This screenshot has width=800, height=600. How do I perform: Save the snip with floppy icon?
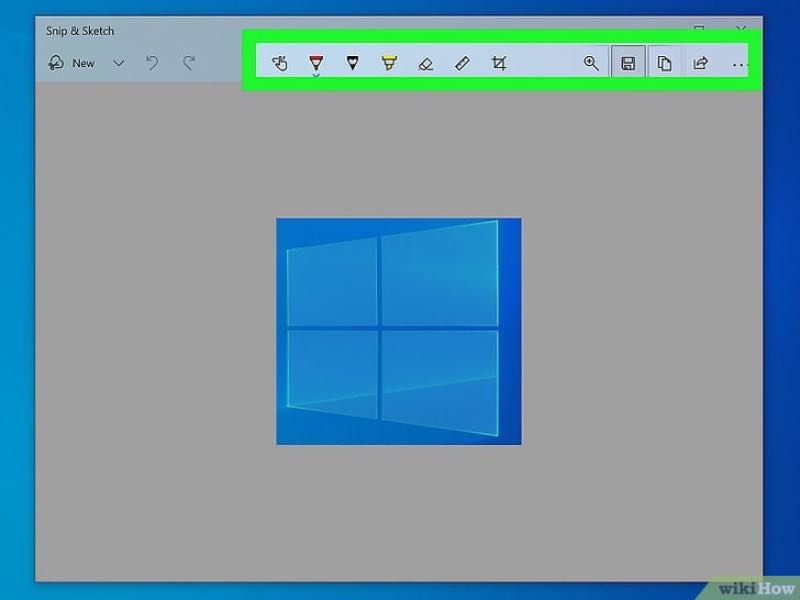(x=628, y=63)
